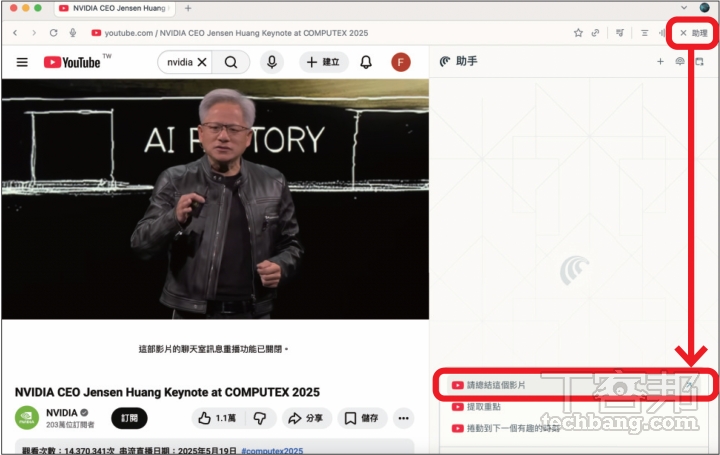This screenshot has width=720, height=455.
Task: Click the YouTube magnifier search button
Action: (231, 62)
